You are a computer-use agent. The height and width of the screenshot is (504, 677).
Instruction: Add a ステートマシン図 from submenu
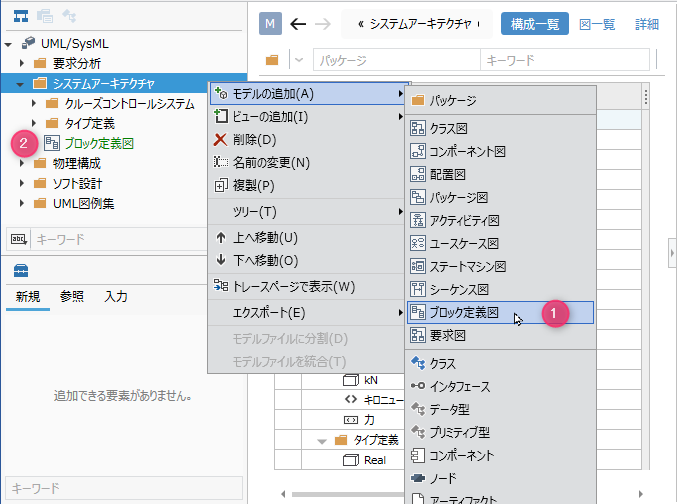(x=501, y=266)
